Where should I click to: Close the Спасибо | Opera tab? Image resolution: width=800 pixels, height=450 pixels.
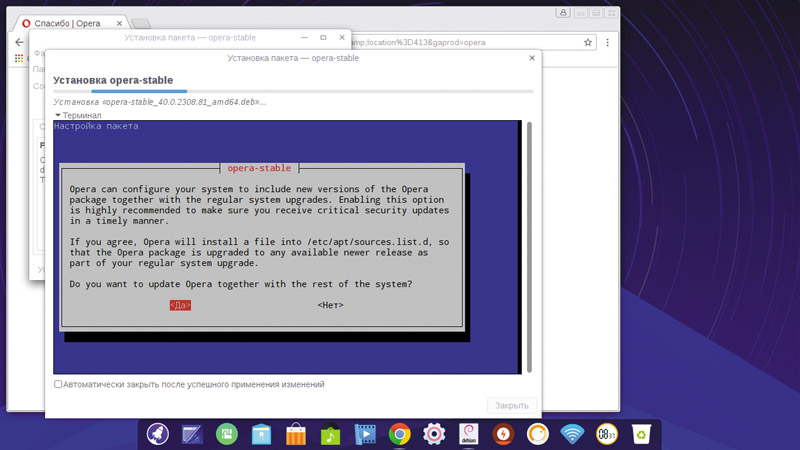pos(119,23)
